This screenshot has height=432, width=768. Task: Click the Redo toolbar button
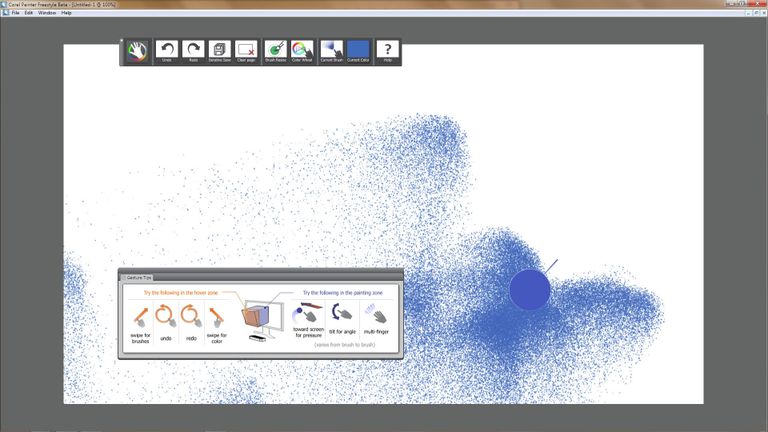pos(193,51)
